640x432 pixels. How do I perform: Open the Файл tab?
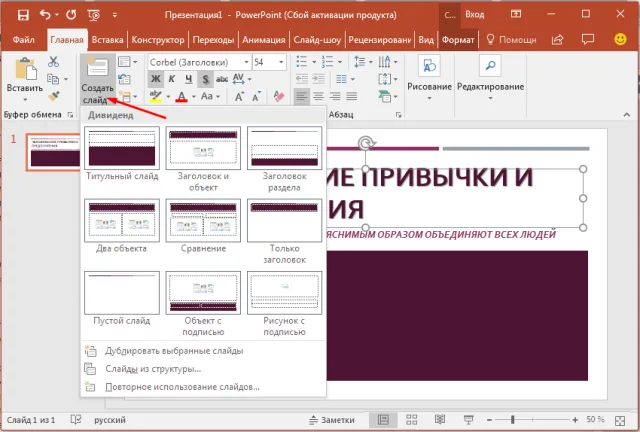23,40
